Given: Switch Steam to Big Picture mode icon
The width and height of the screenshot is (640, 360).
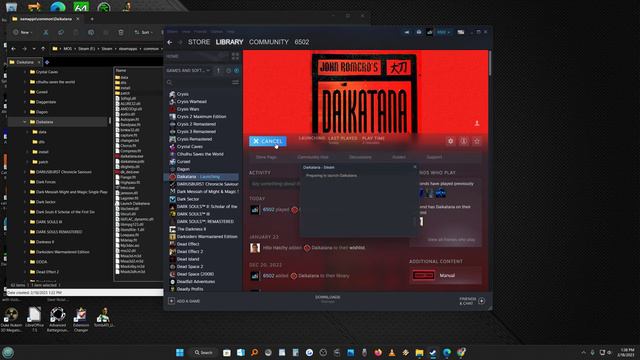Looking at the screenshot, I should point(460,32).
